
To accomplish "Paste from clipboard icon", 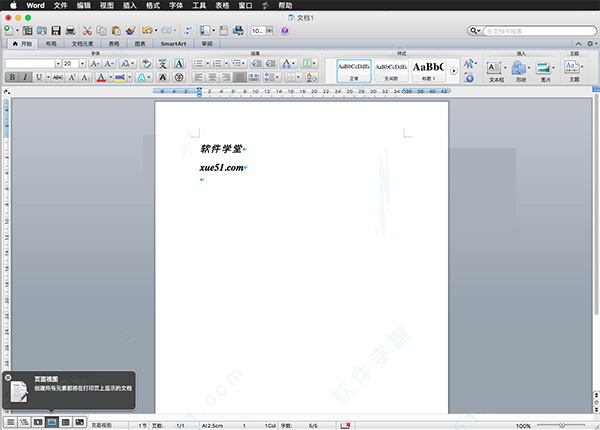I will coord(116,31).
